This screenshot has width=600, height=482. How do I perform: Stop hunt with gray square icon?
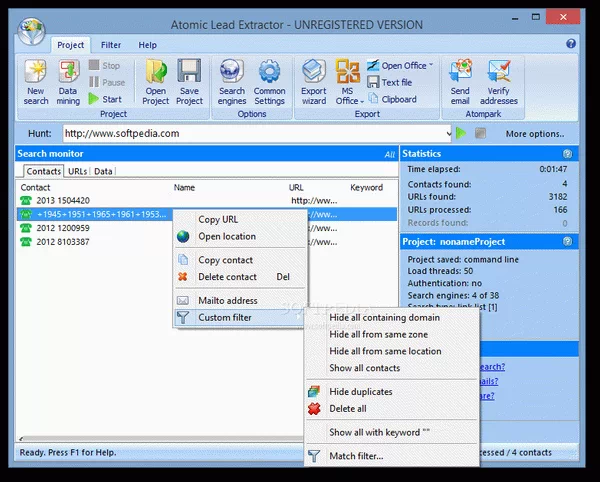tap(480, 133)
